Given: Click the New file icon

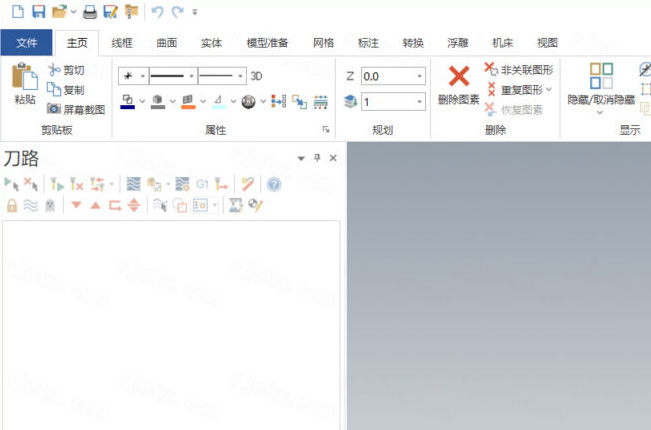Looking at the screenshot, I should pyautogui.click(x=17, y=12).
